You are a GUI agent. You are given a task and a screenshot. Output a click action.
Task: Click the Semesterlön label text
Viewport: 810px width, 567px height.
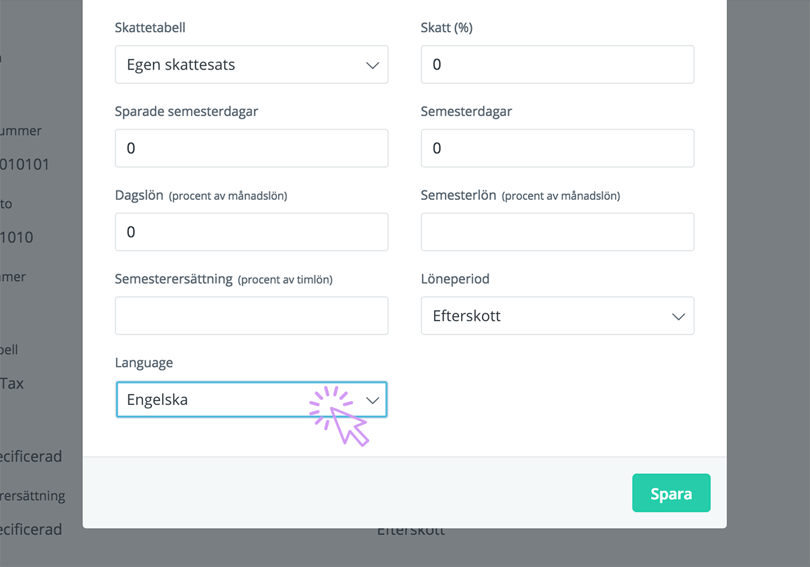click(x=458, y=195)
